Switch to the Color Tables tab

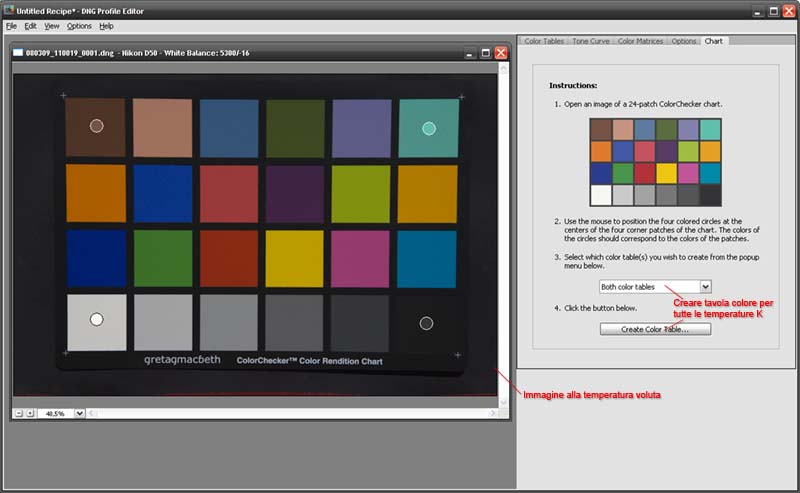point(544,41)
